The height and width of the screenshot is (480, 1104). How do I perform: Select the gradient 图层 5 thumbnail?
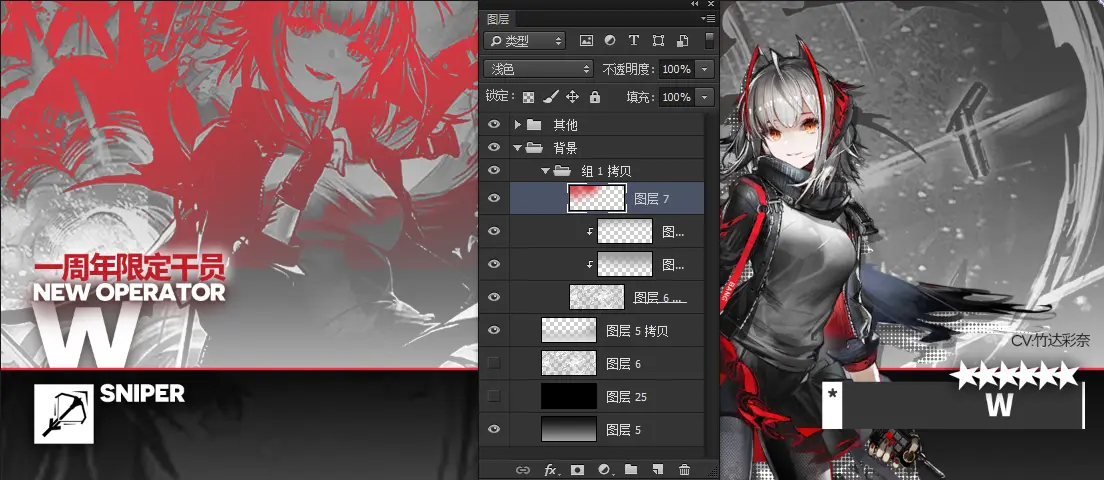click(569, 429)
